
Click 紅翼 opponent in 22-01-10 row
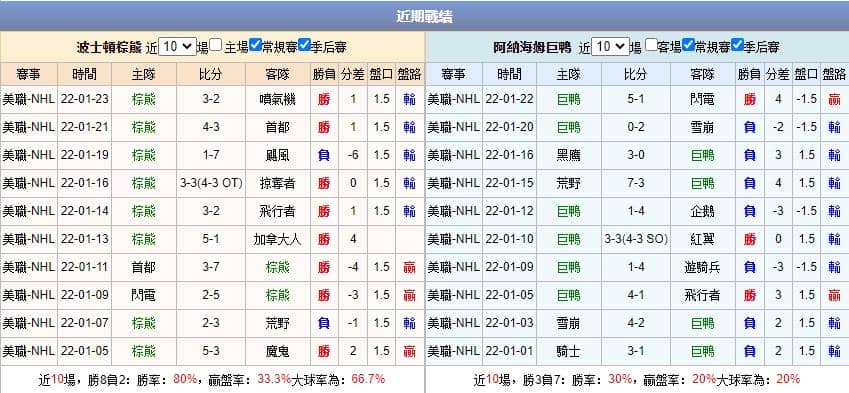click(x=702, y=239)
